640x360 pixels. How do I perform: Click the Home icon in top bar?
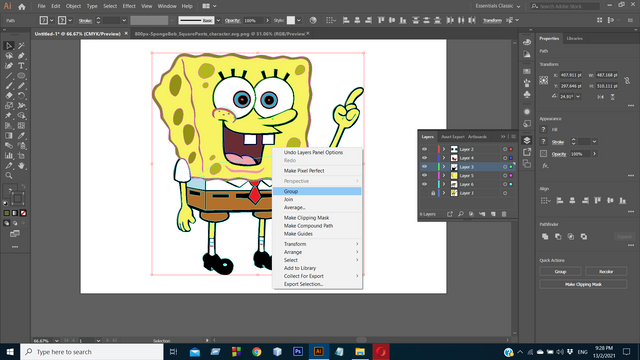point(22,7)
